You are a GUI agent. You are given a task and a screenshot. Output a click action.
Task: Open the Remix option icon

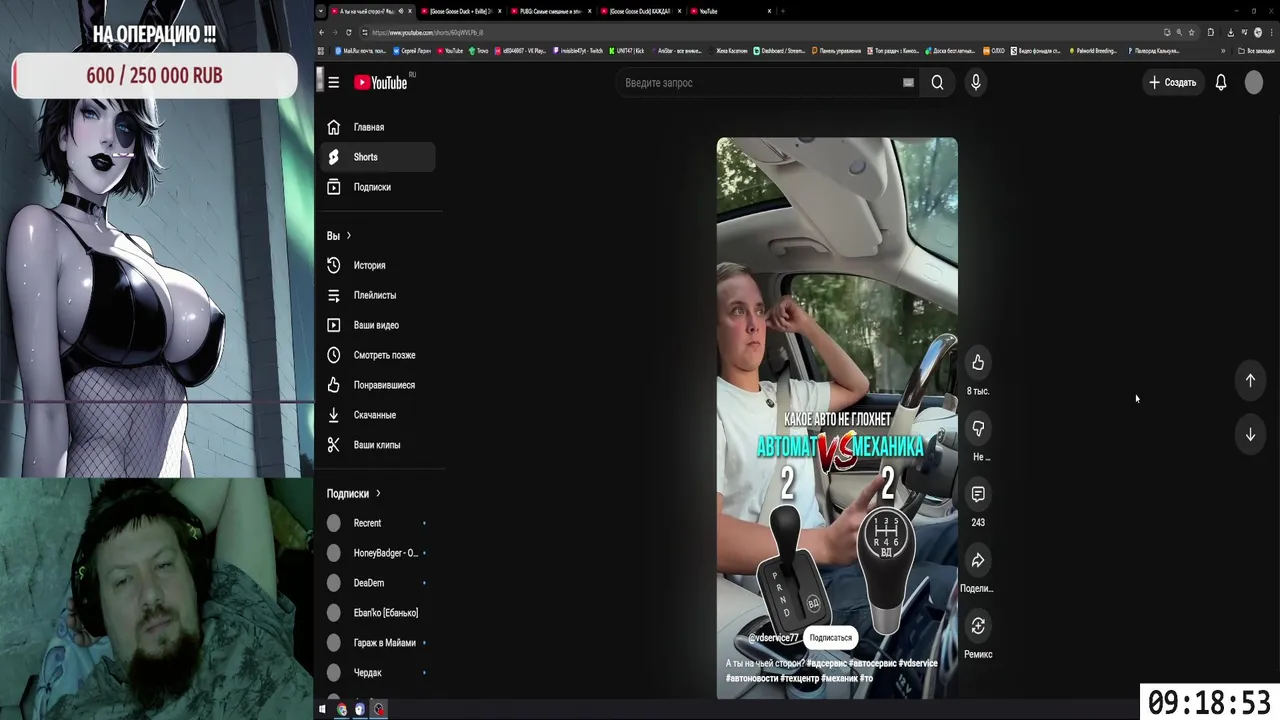(978, 626)
